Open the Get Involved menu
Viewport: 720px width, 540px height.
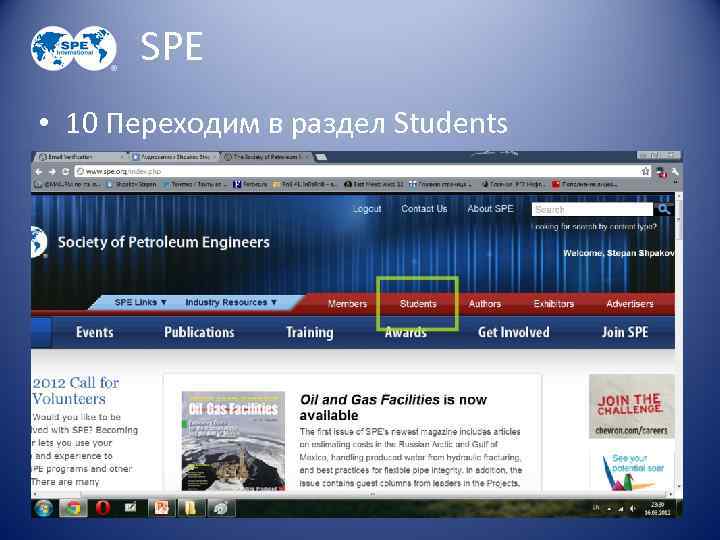point(513,332)
